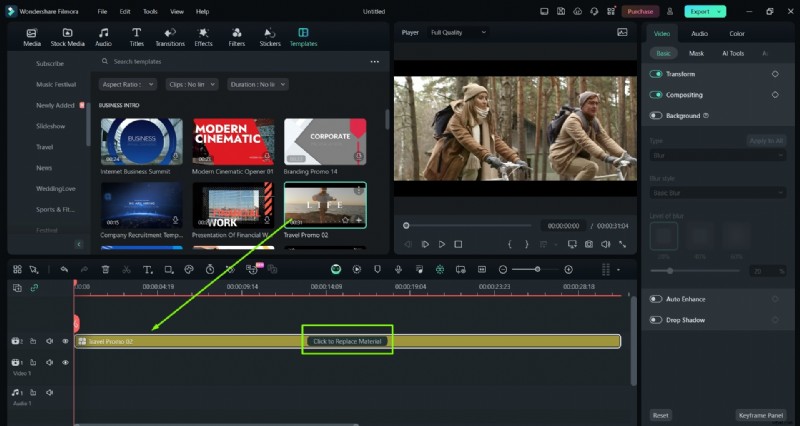800x426 pixels.
Task: Open the color palette tool
Action: (x=189, y=269)
